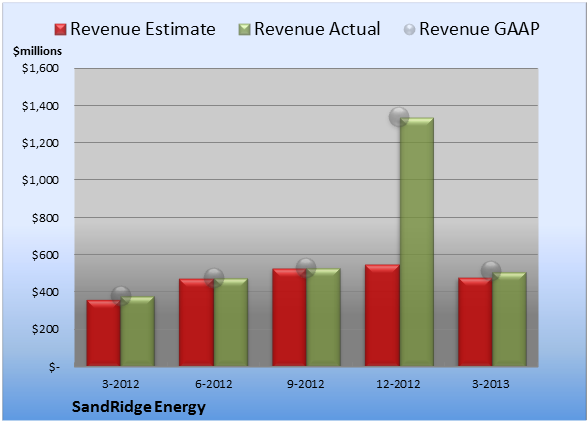Viewport: 588px width, 422px height.
Task: Click the '6-2012' quarter label
Action: 214,384
